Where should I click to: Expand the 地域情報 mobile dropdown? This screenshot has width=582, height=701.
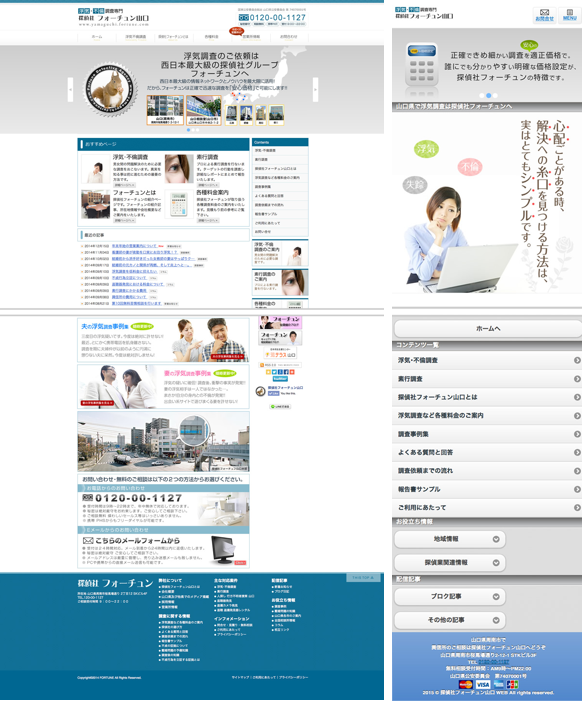(x=450, y=539)
